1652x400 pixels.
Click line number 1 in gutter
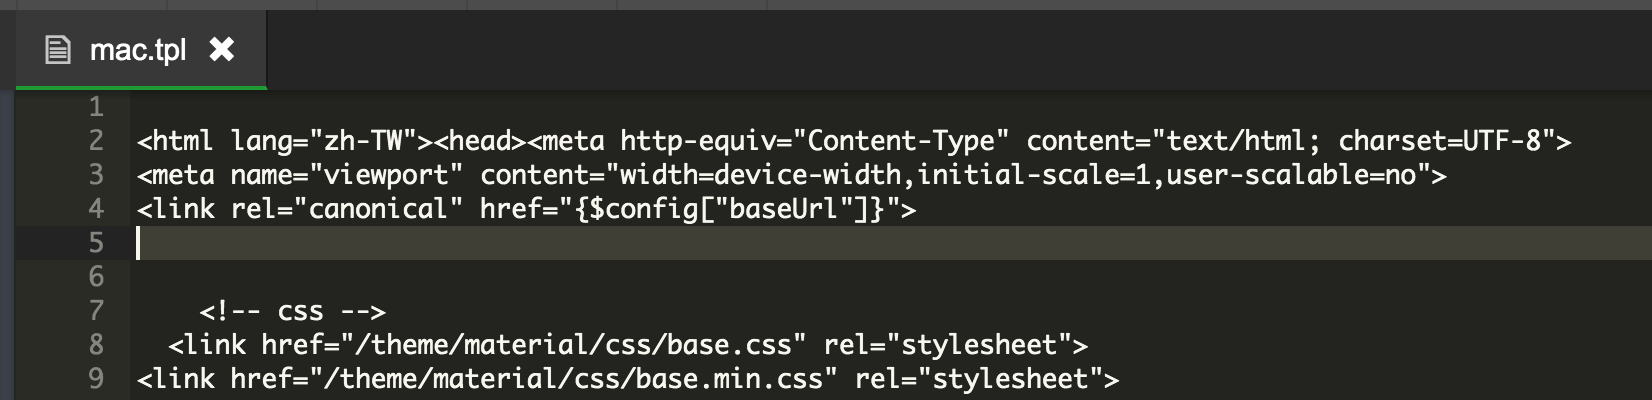click(x=96, y=107)
